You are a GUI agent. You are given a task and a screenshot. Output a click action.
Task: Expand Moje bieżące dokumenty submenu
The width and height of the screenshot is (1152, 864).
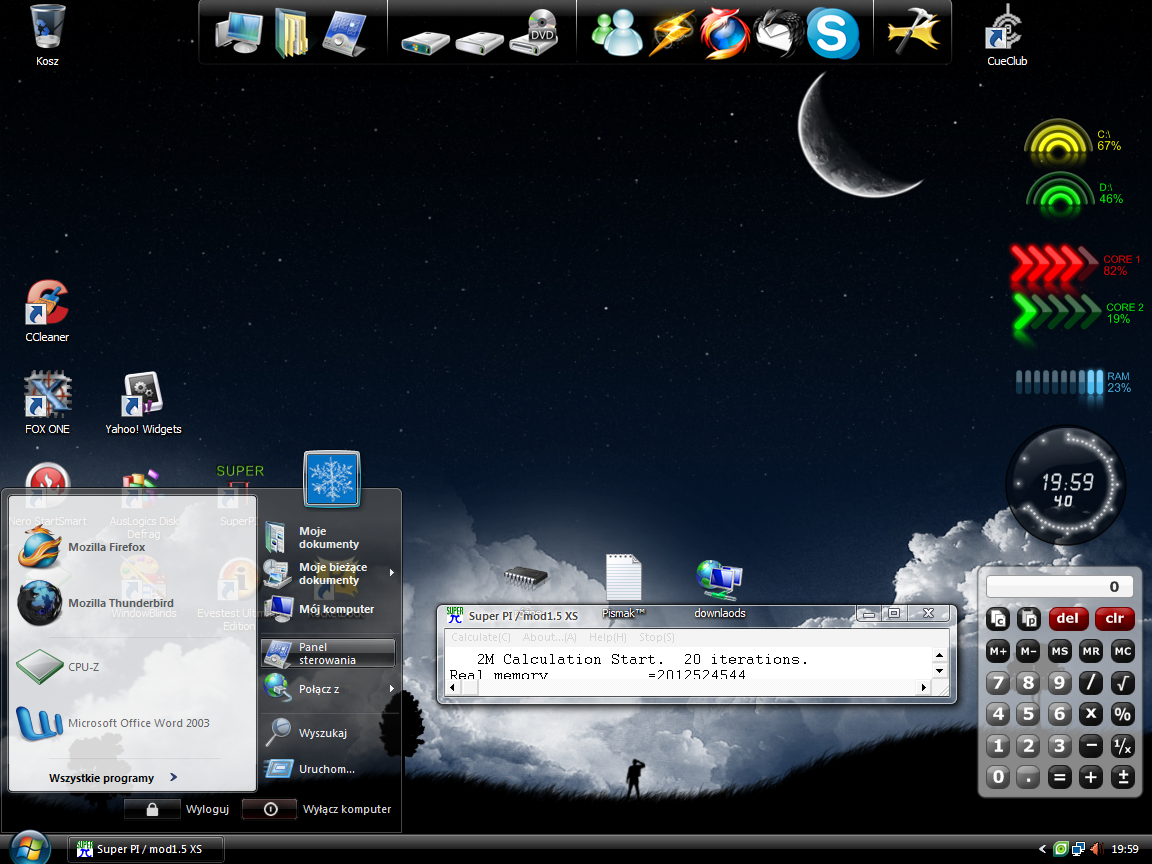coord(328,573)
